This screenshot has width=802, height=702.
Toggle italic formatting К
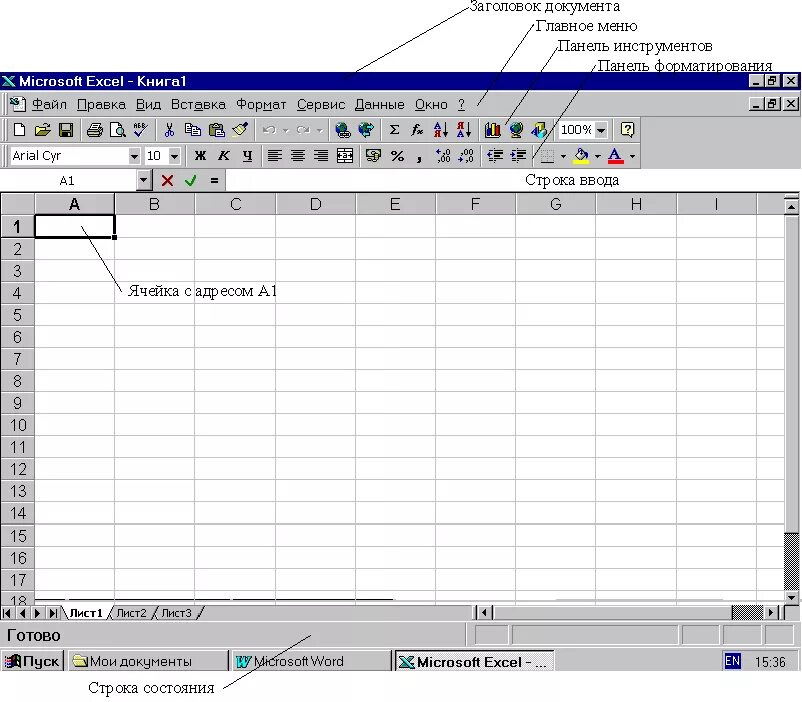tap(224, 156)
